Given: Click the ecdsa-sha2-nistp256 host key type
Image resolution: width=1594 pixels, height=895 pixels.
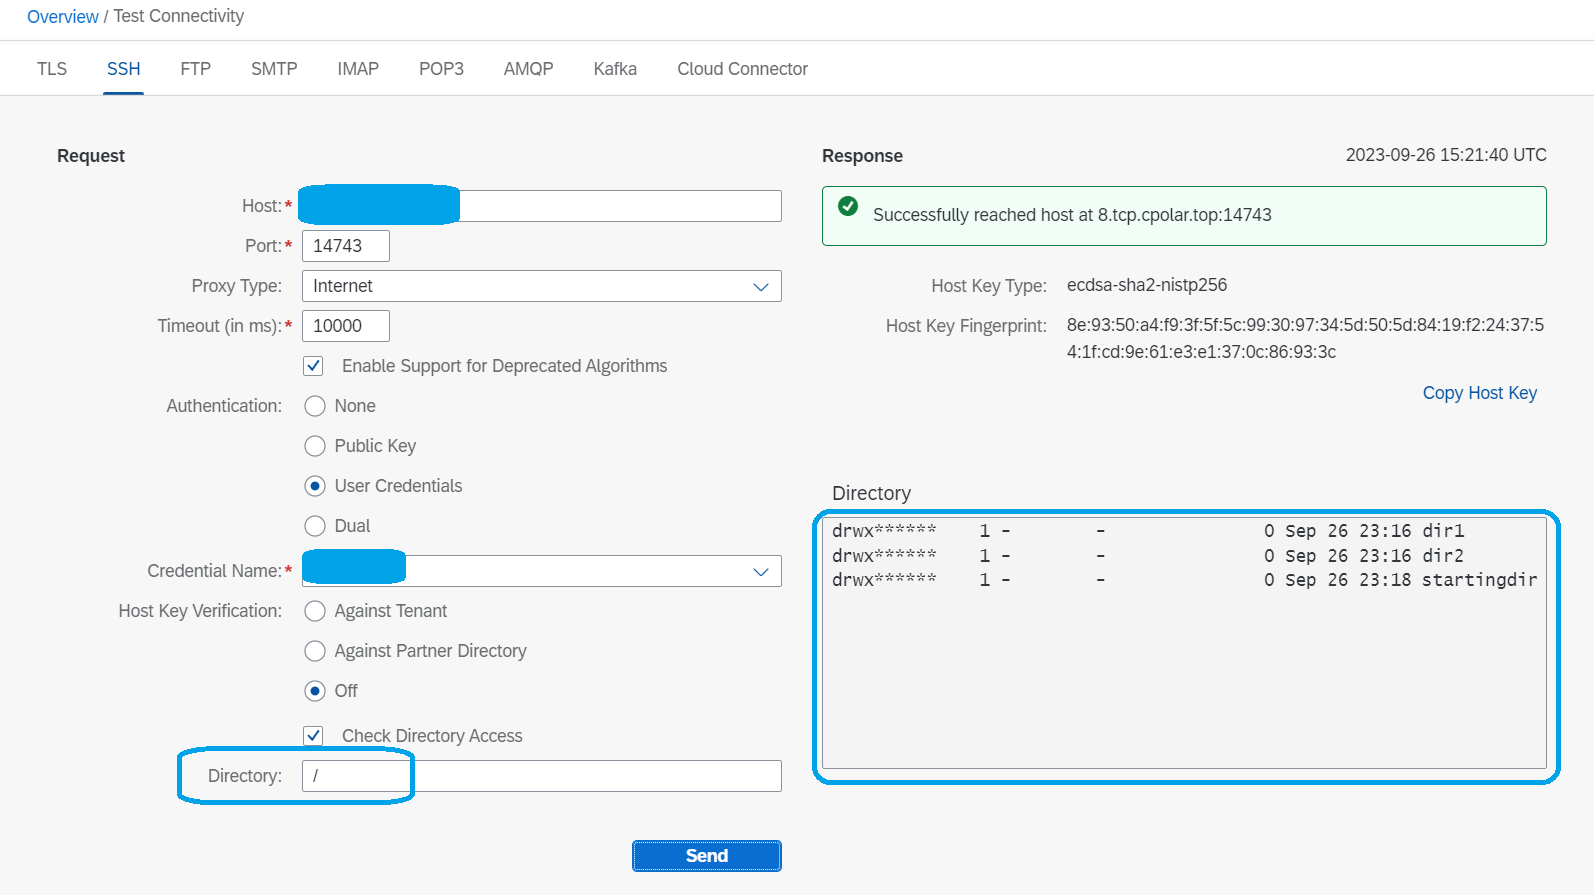Looking at the screenshot, I should tap(1147, 285).
